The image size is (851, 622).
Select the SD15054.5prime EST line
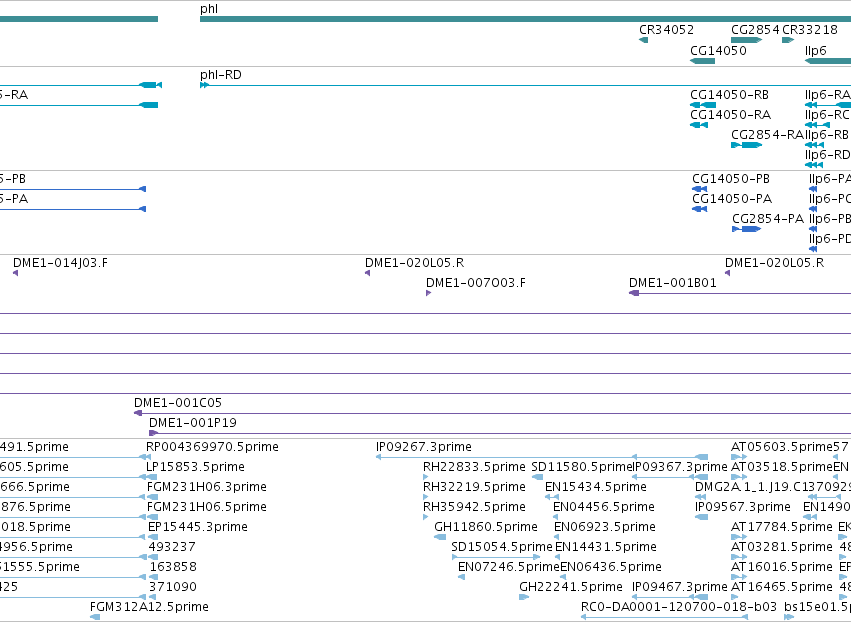(x=496, y=557)
